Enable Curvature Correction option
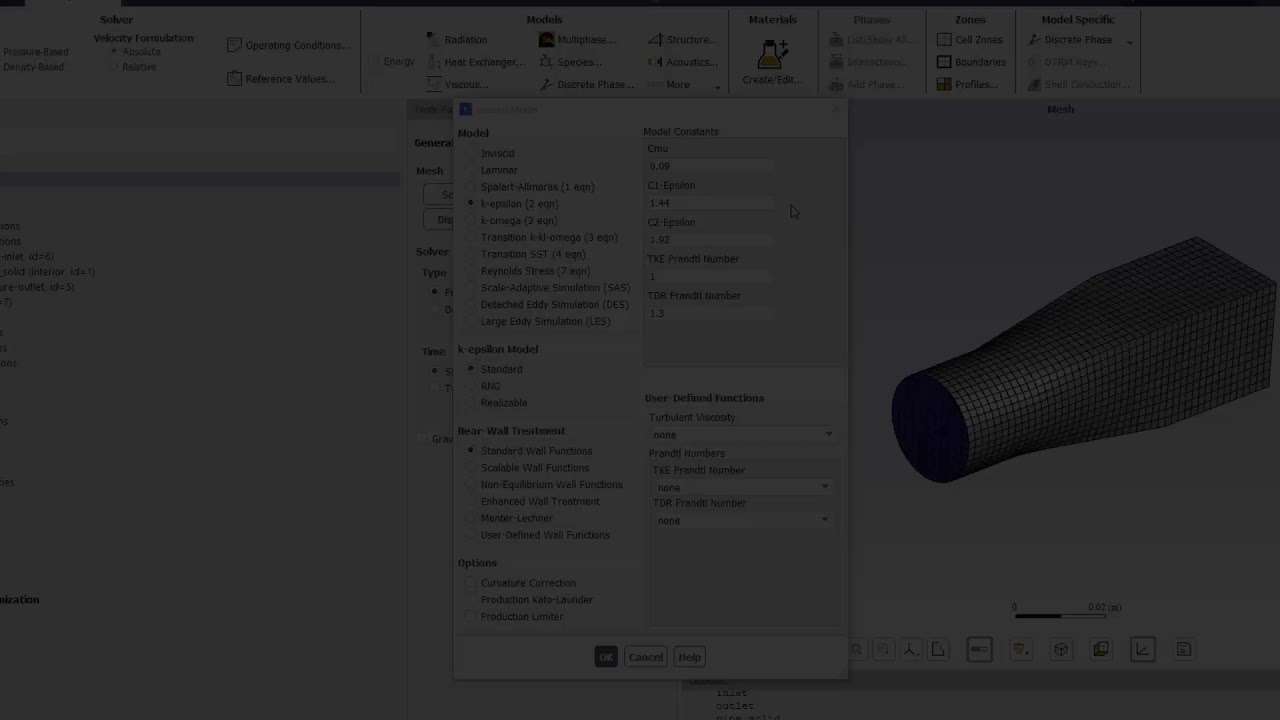The height and width of the screenshot is (720, 1280). (521, 583)
